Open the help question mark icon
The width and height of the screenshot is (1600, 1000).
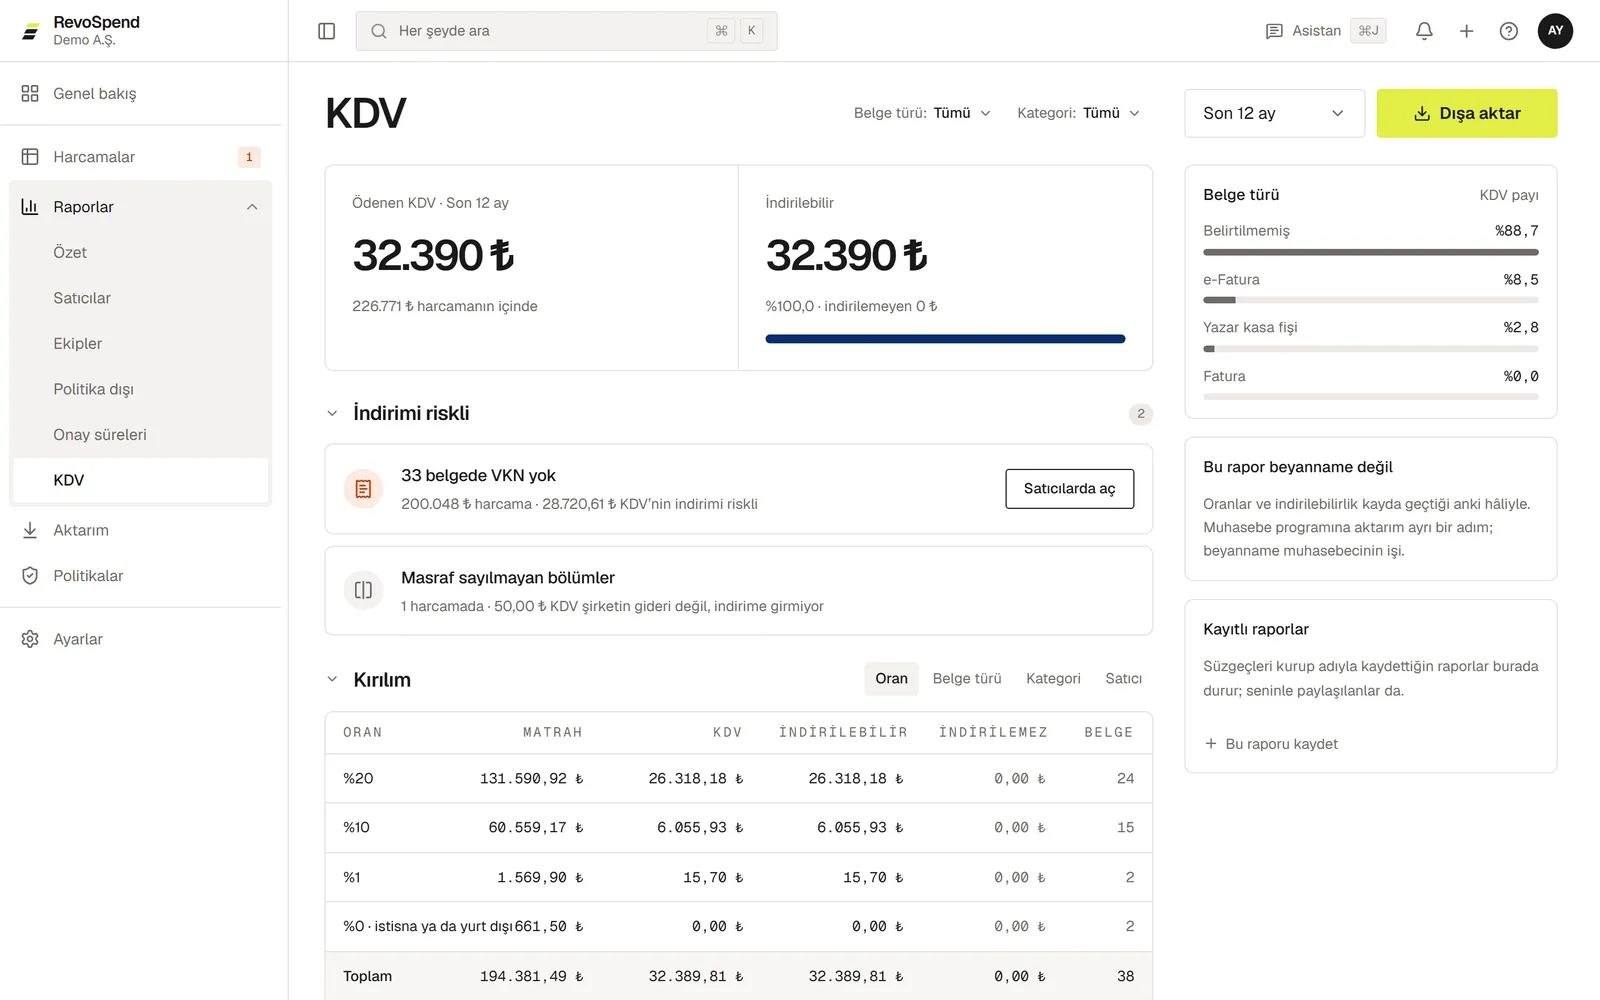coord(1509,31)
